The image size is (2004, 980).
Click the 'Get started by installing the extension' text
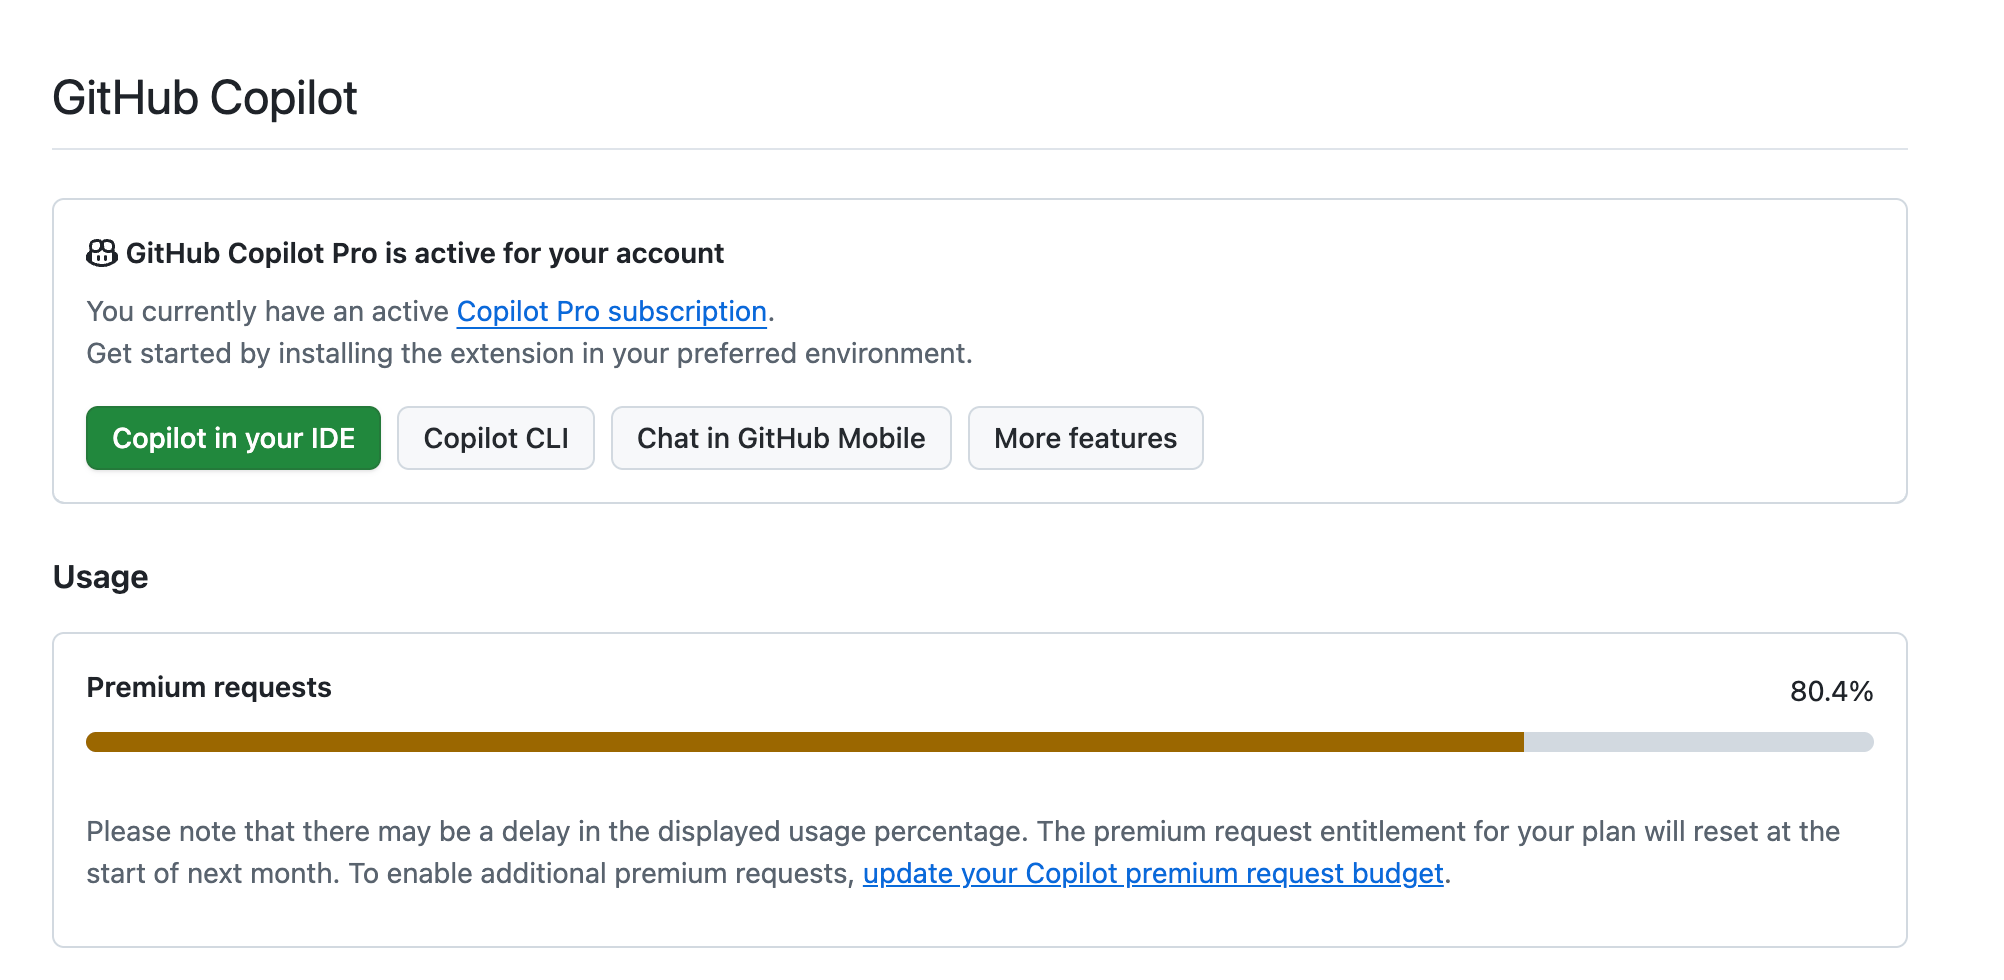pos(529,354)
